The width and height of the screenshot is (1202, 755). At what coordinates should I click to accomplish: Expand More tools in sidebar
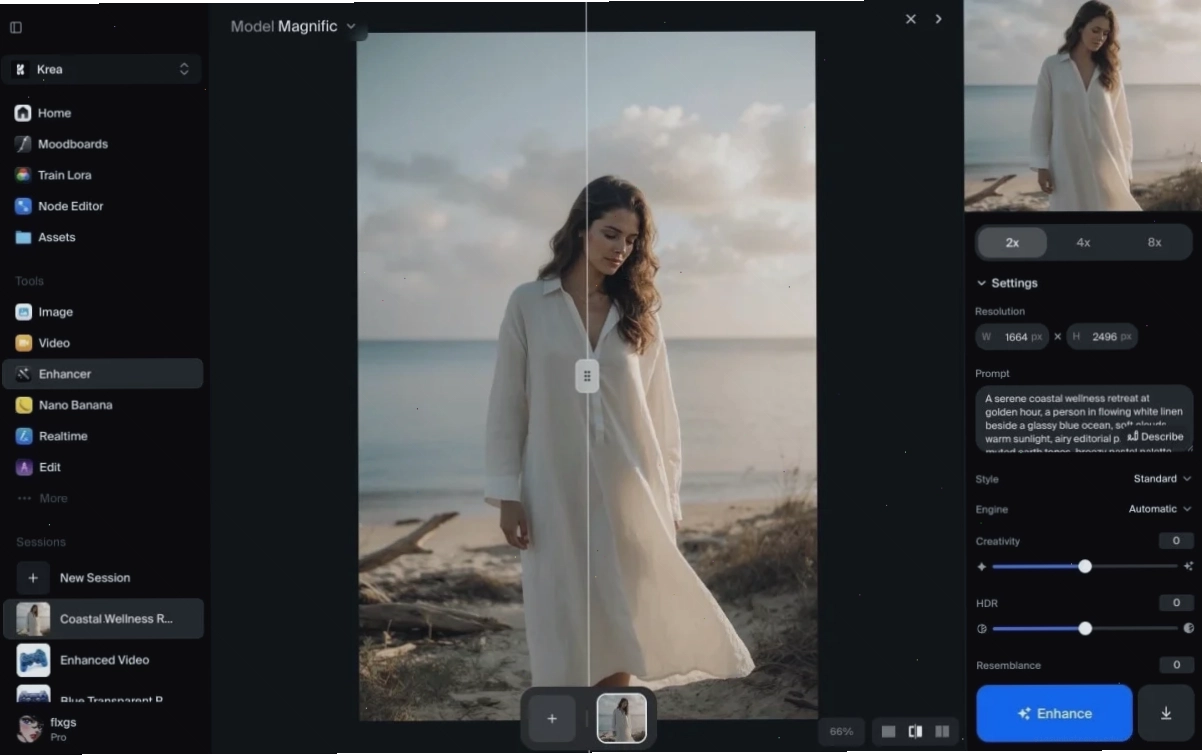[43, 498]
